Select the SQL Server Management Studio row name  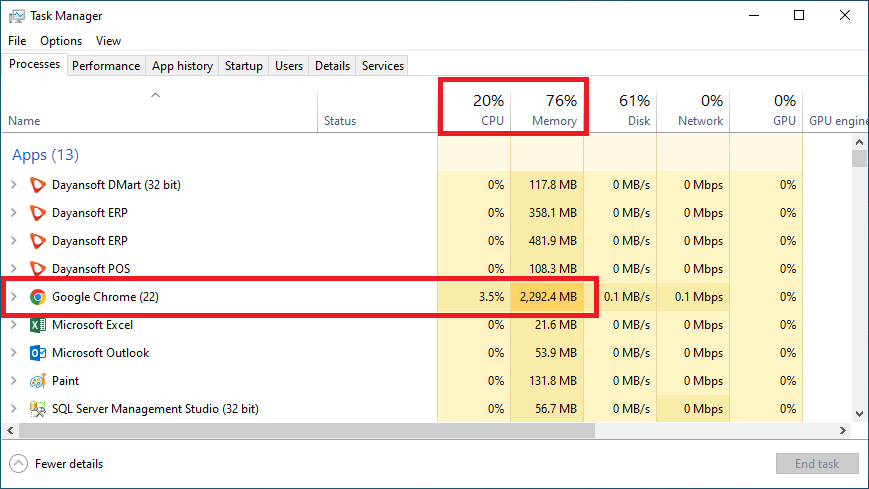click(155, 409)
